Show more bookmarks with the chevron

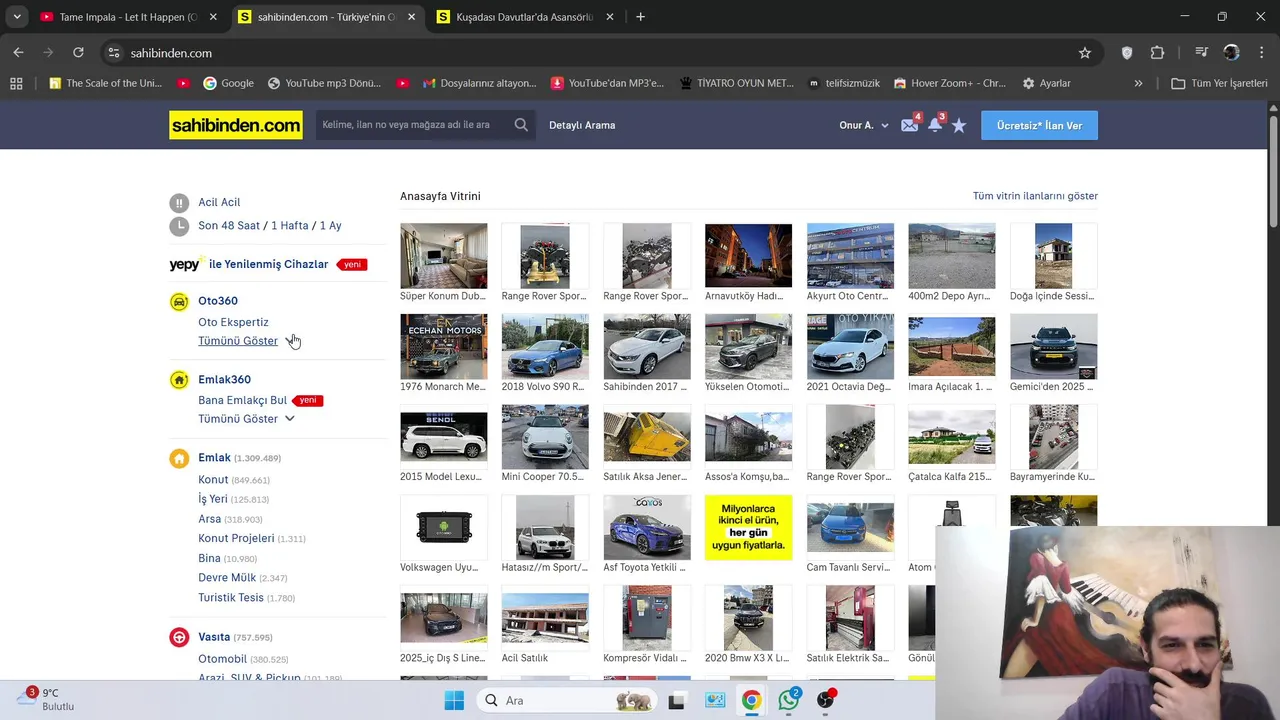click(1138, 83)
